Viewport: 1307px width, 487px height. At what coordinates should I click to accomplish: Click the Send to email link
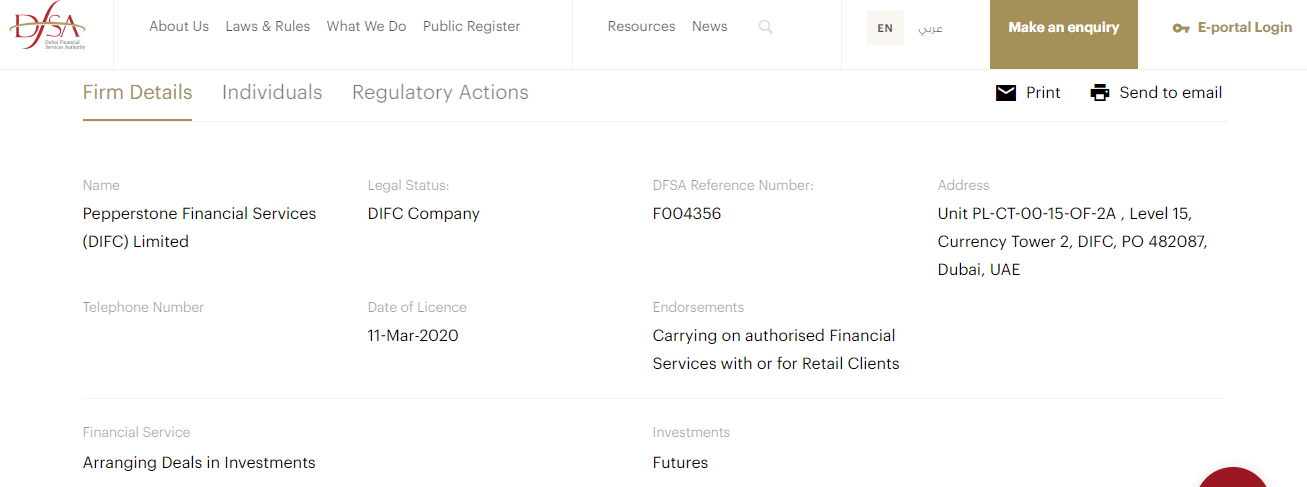(x=1171, y=93)
